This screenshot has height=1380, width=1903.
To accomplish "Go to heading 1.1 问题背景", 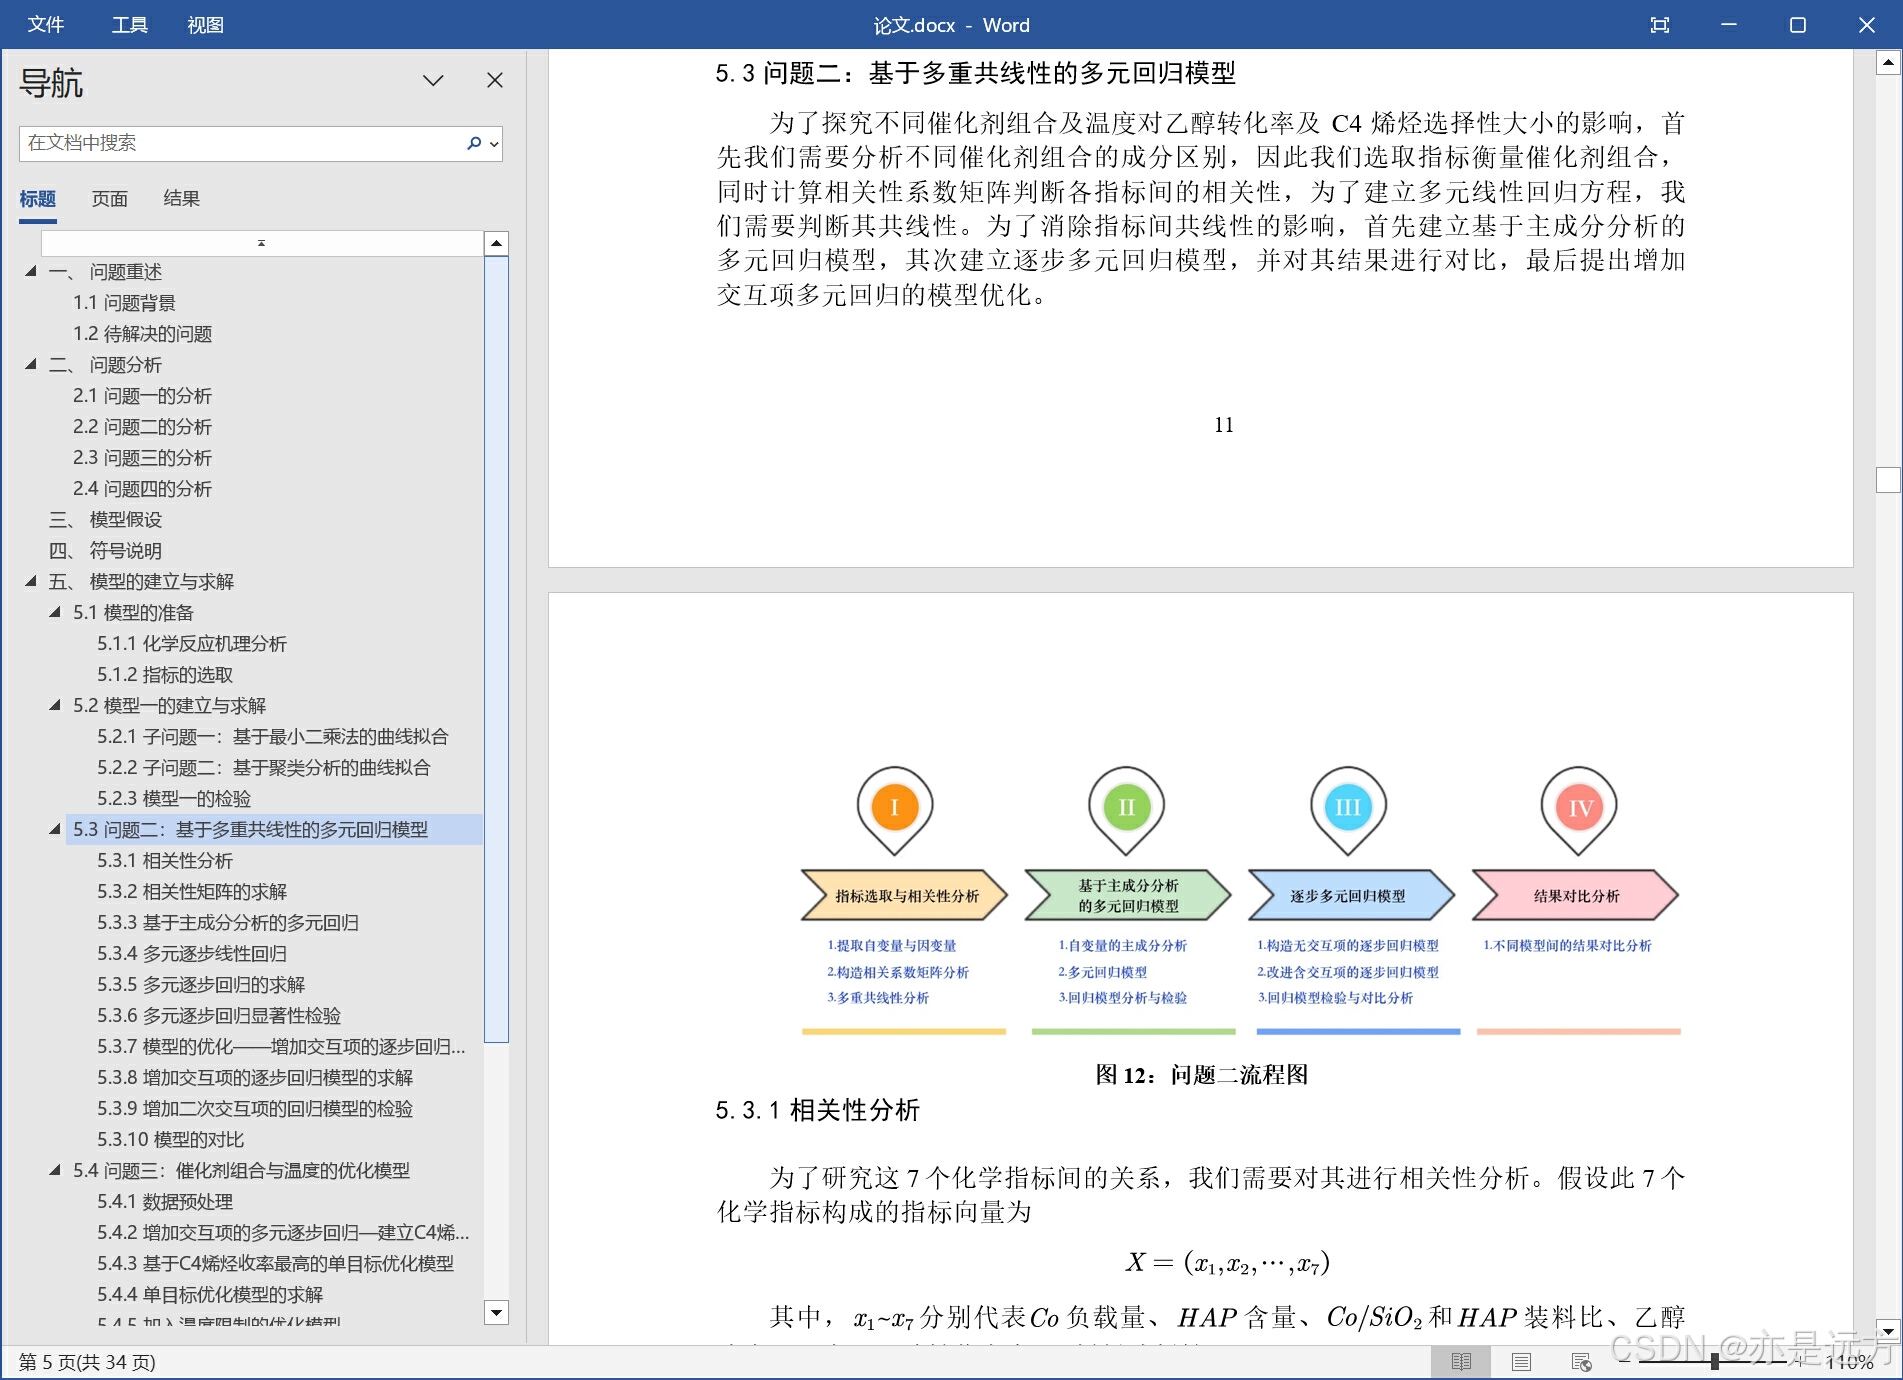I will (x=124, y=302).
